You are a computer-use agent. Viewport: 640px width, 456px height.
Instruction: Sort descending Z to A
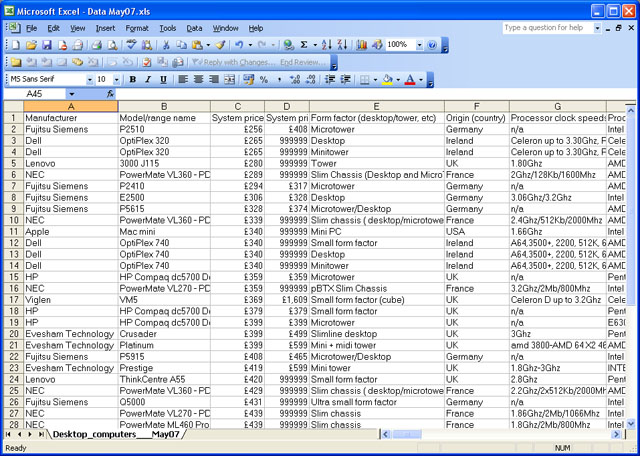pyautogui.click(x=342, y=45)
